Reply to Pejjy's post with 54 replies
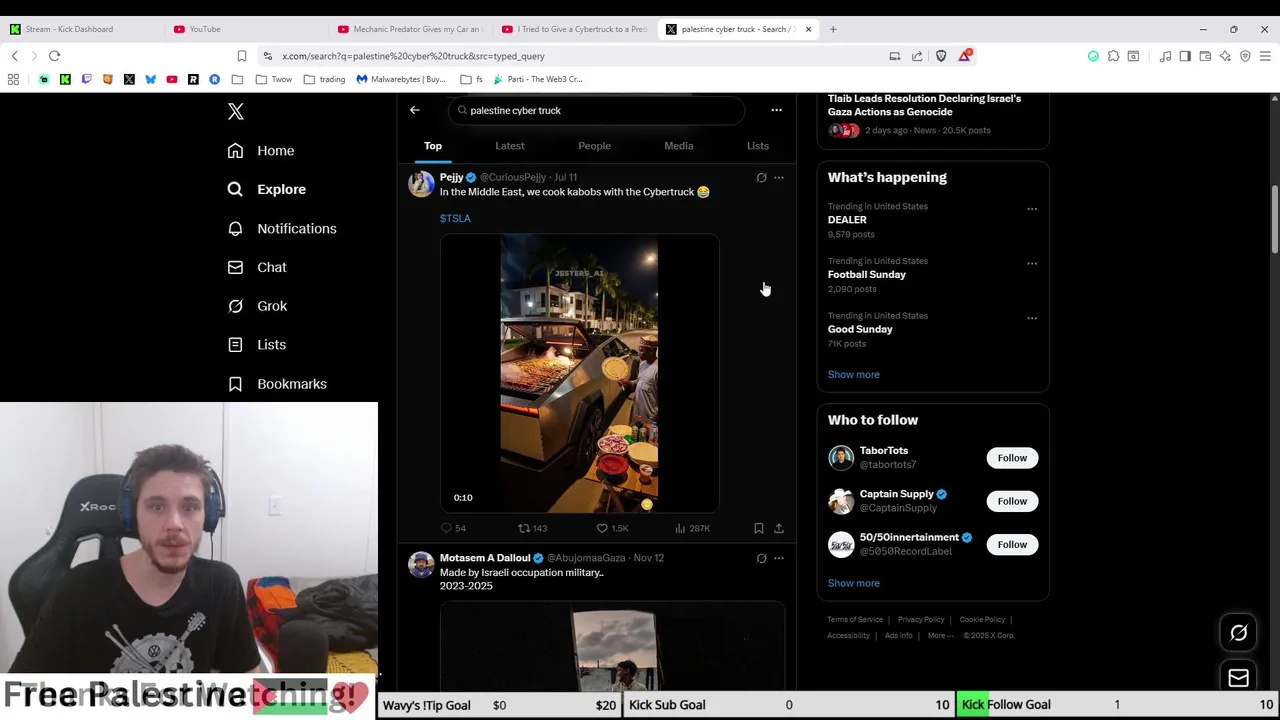The width and height of the screenshot is (1280, 720). coord(453,528)
